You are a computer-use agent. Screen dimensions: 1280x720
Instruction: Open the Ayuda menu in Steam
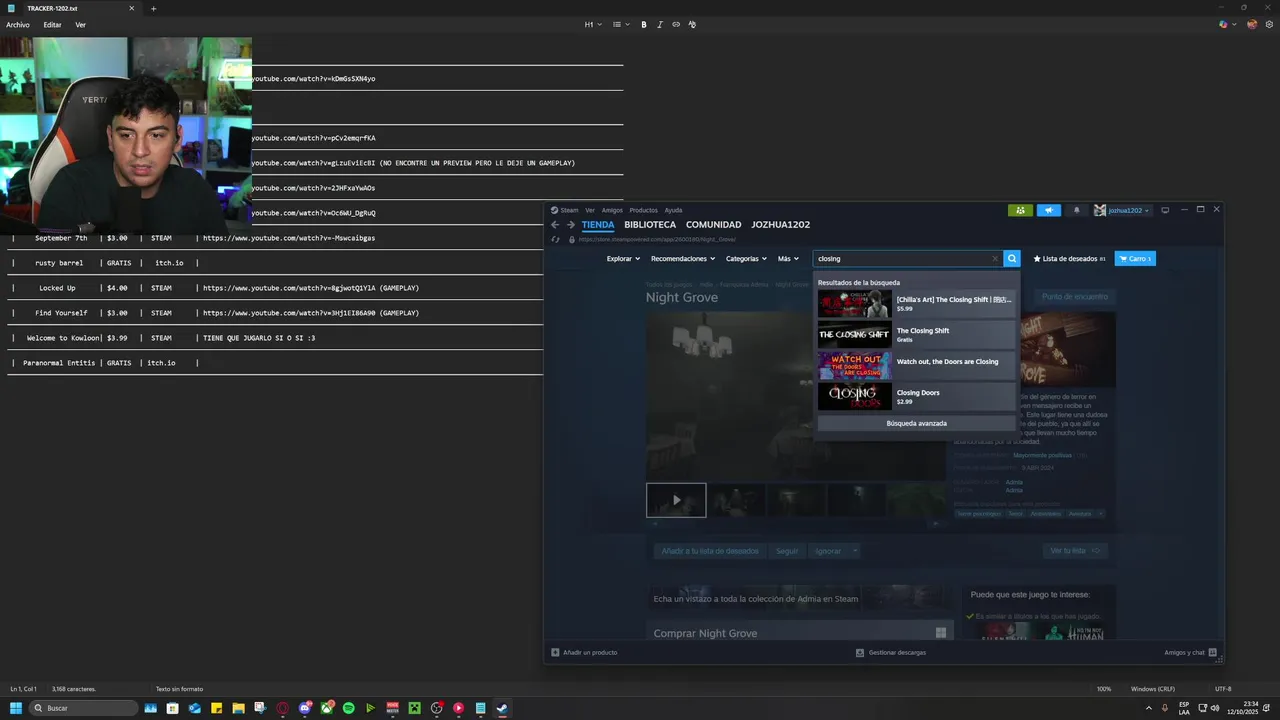674,210
